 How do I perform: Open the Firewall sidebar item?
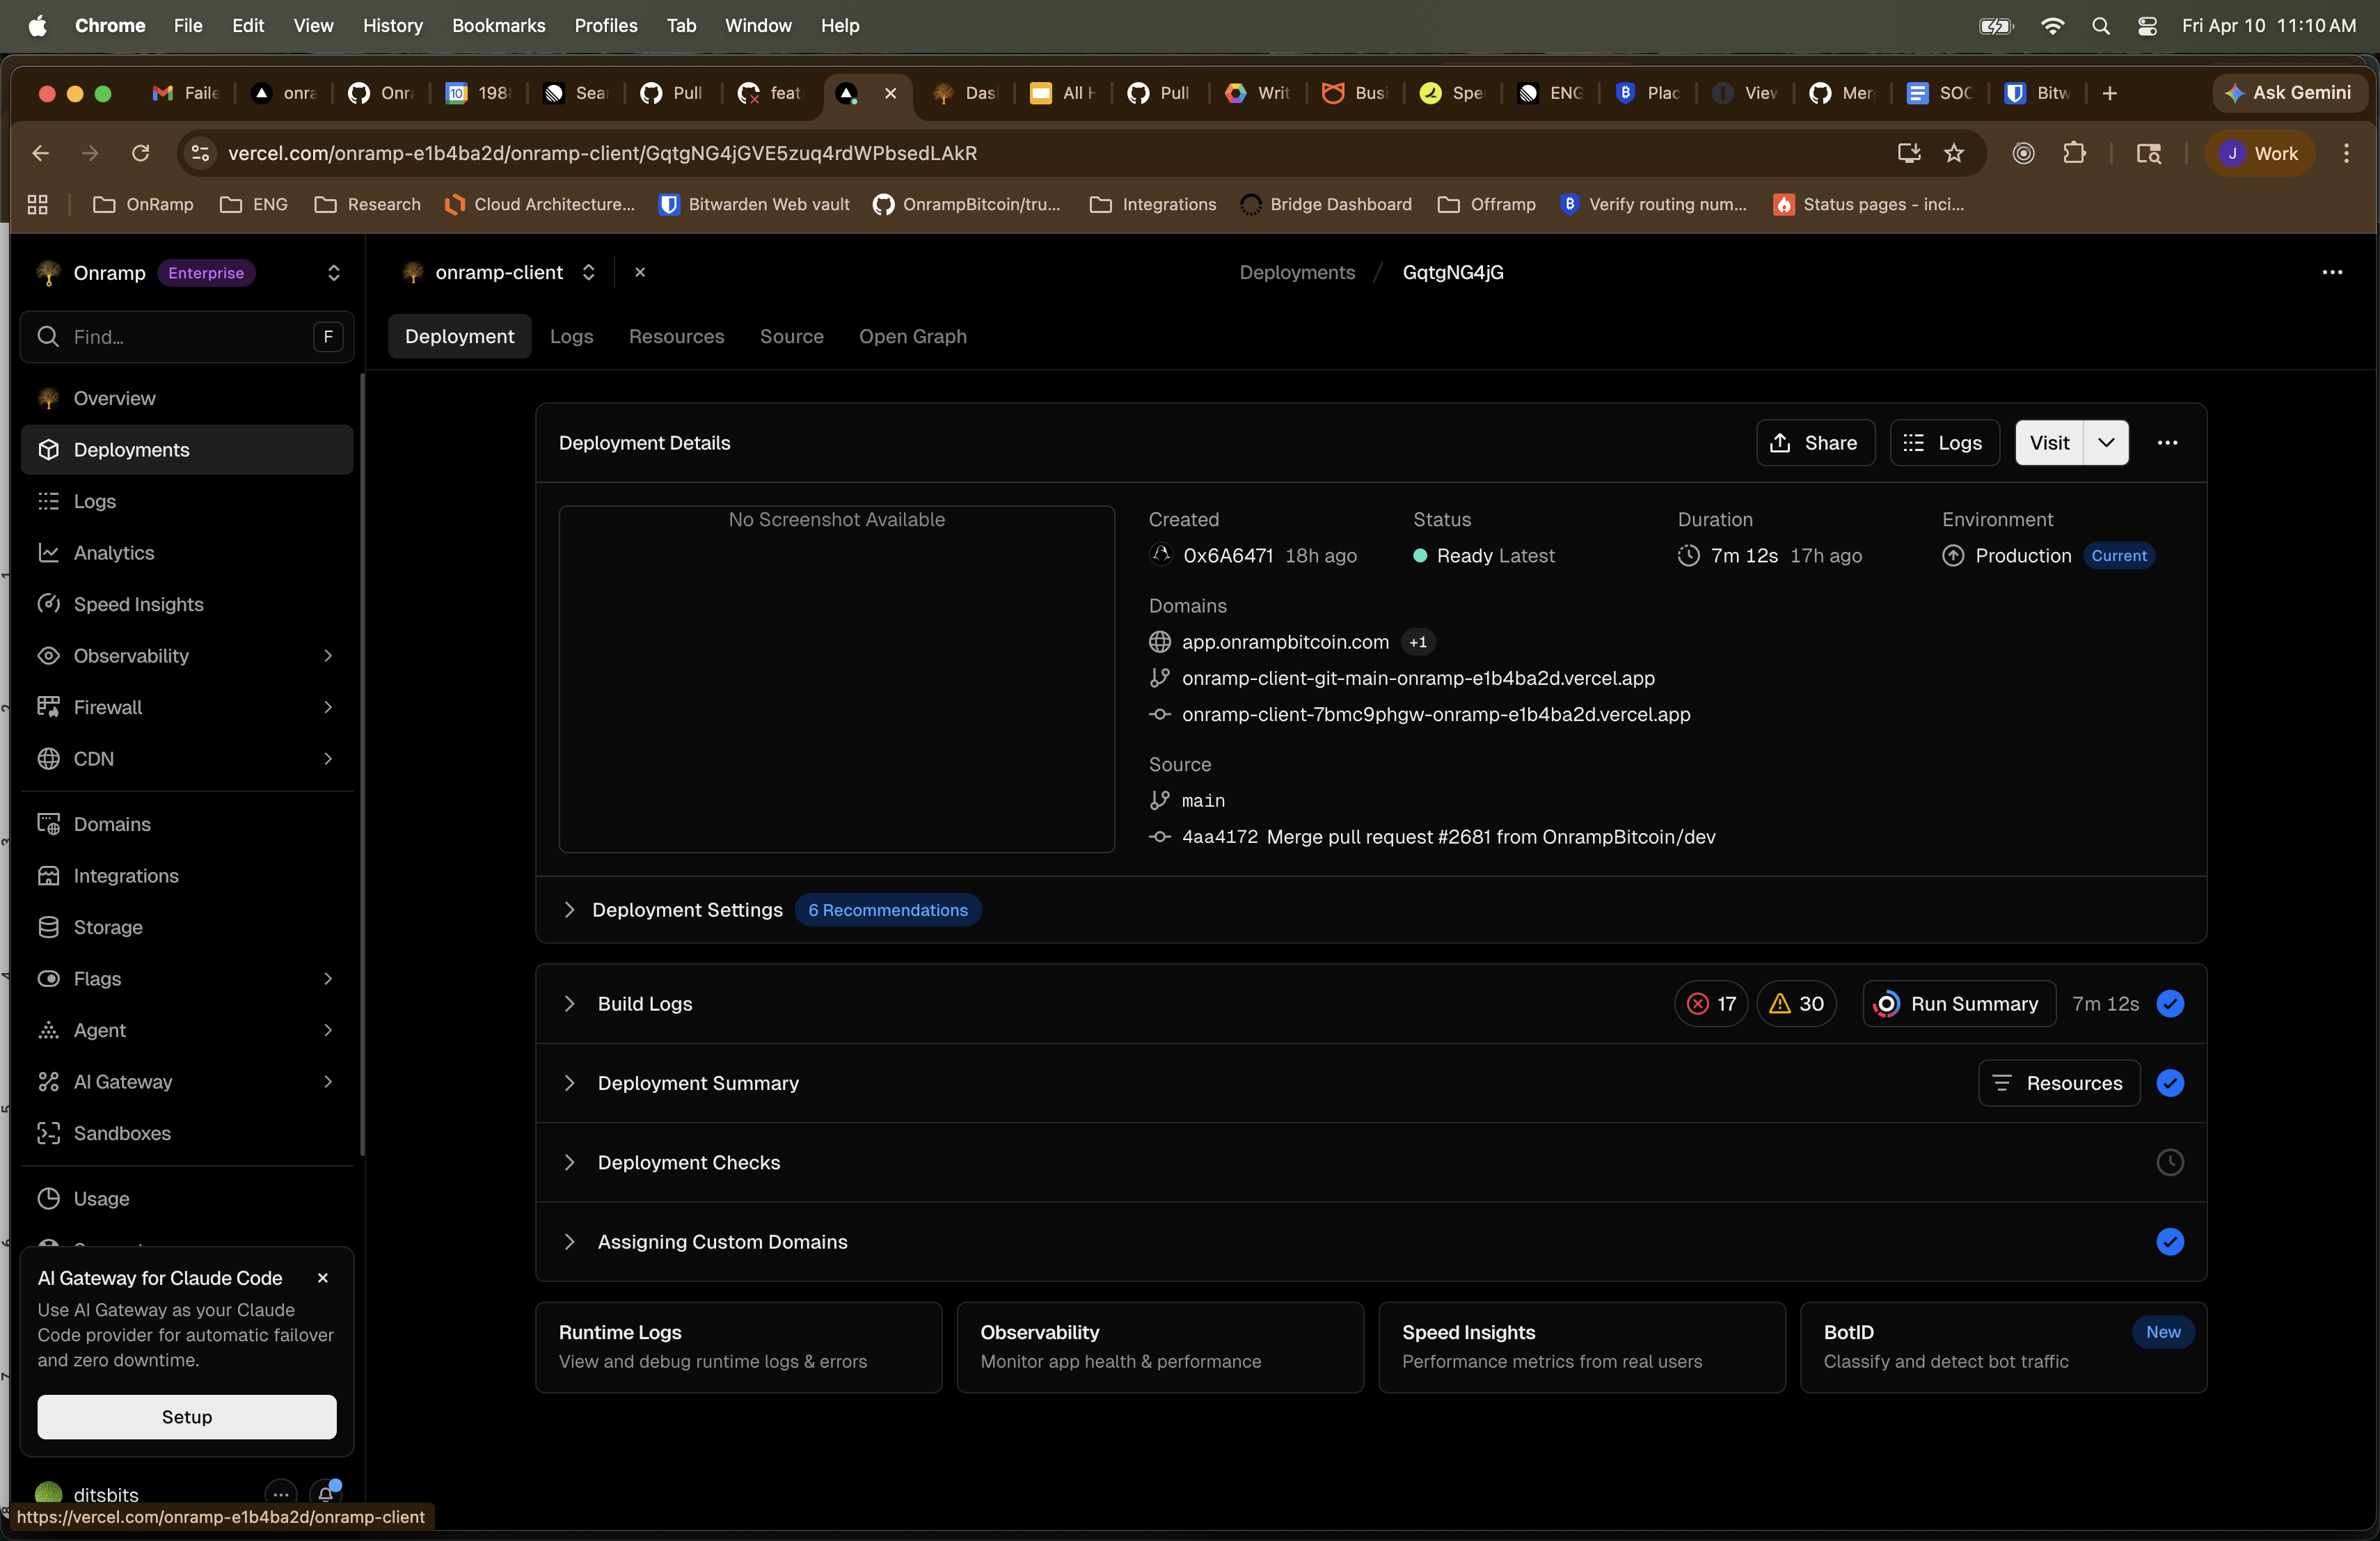[108, 707]
